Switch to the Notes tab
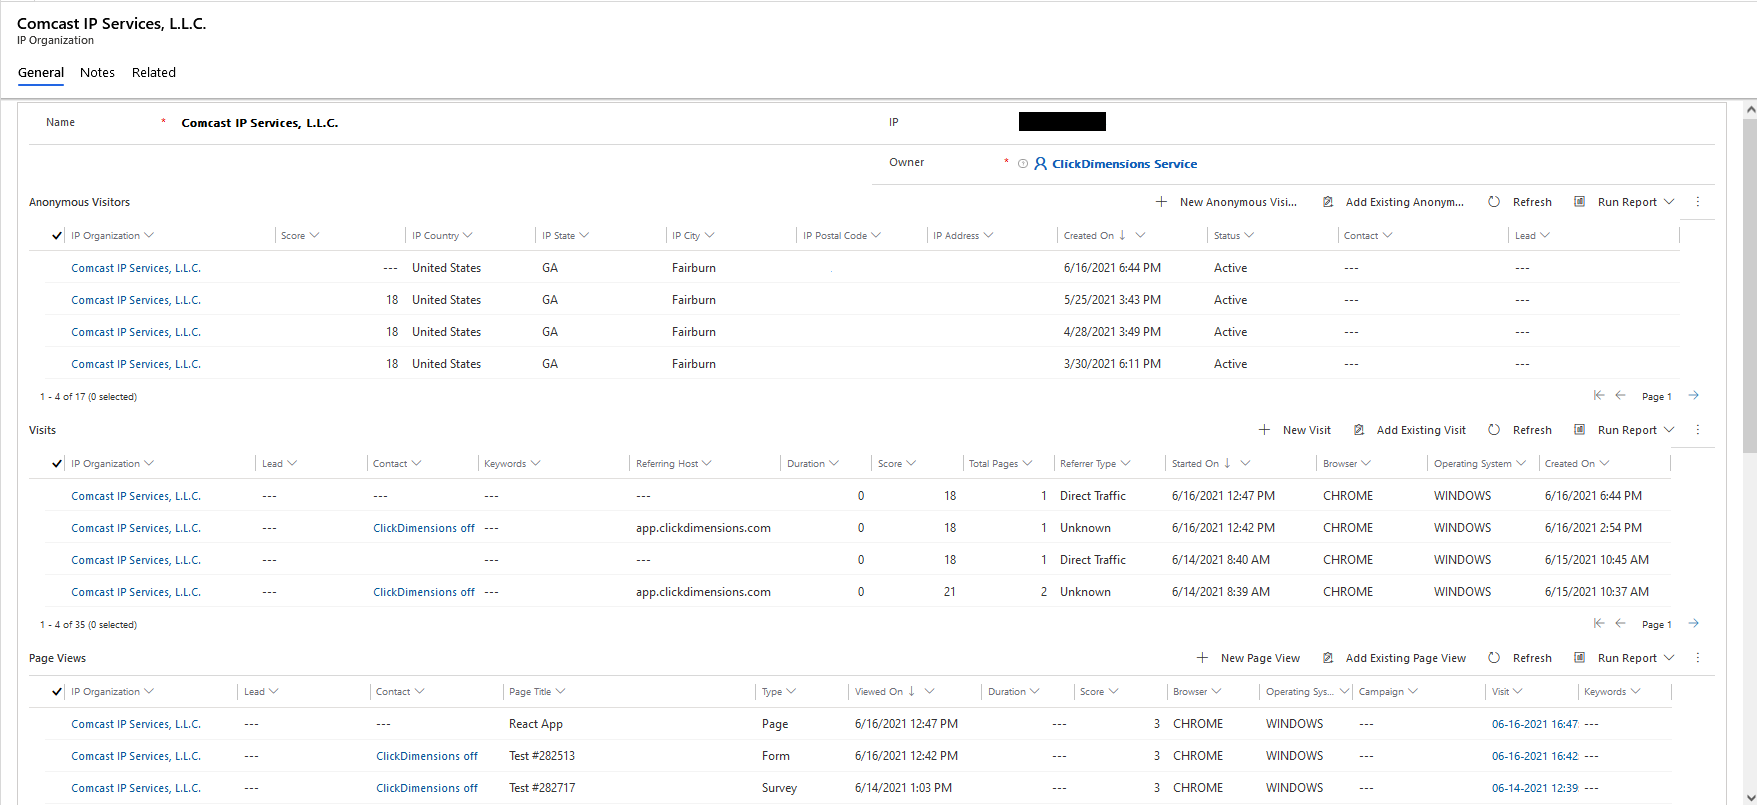The width and height of the screenshot is (1757, 805). pos(97,73)
